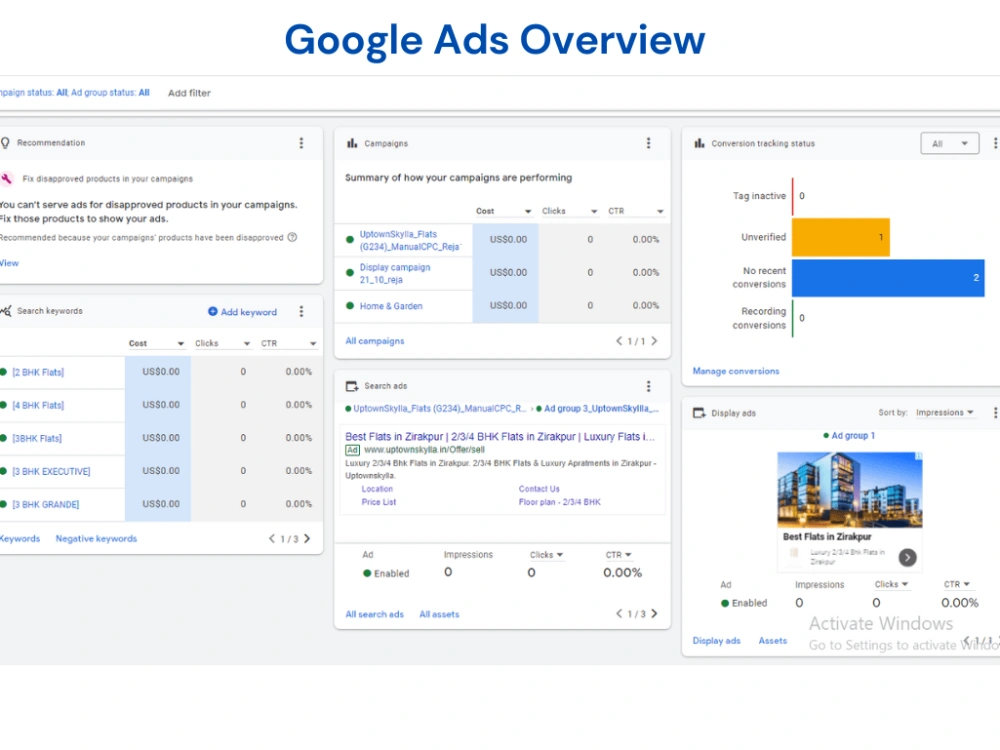Click Location sitelink in ad preview

377,489
